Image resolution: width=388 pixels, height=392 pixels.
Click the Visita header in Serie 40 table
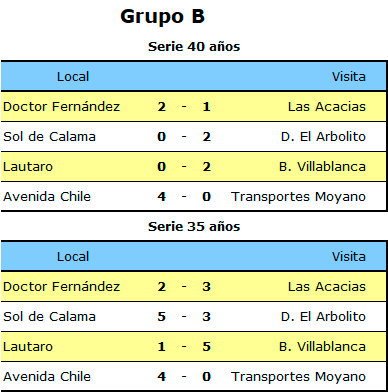pyautogui.click(x=349, y=77)
